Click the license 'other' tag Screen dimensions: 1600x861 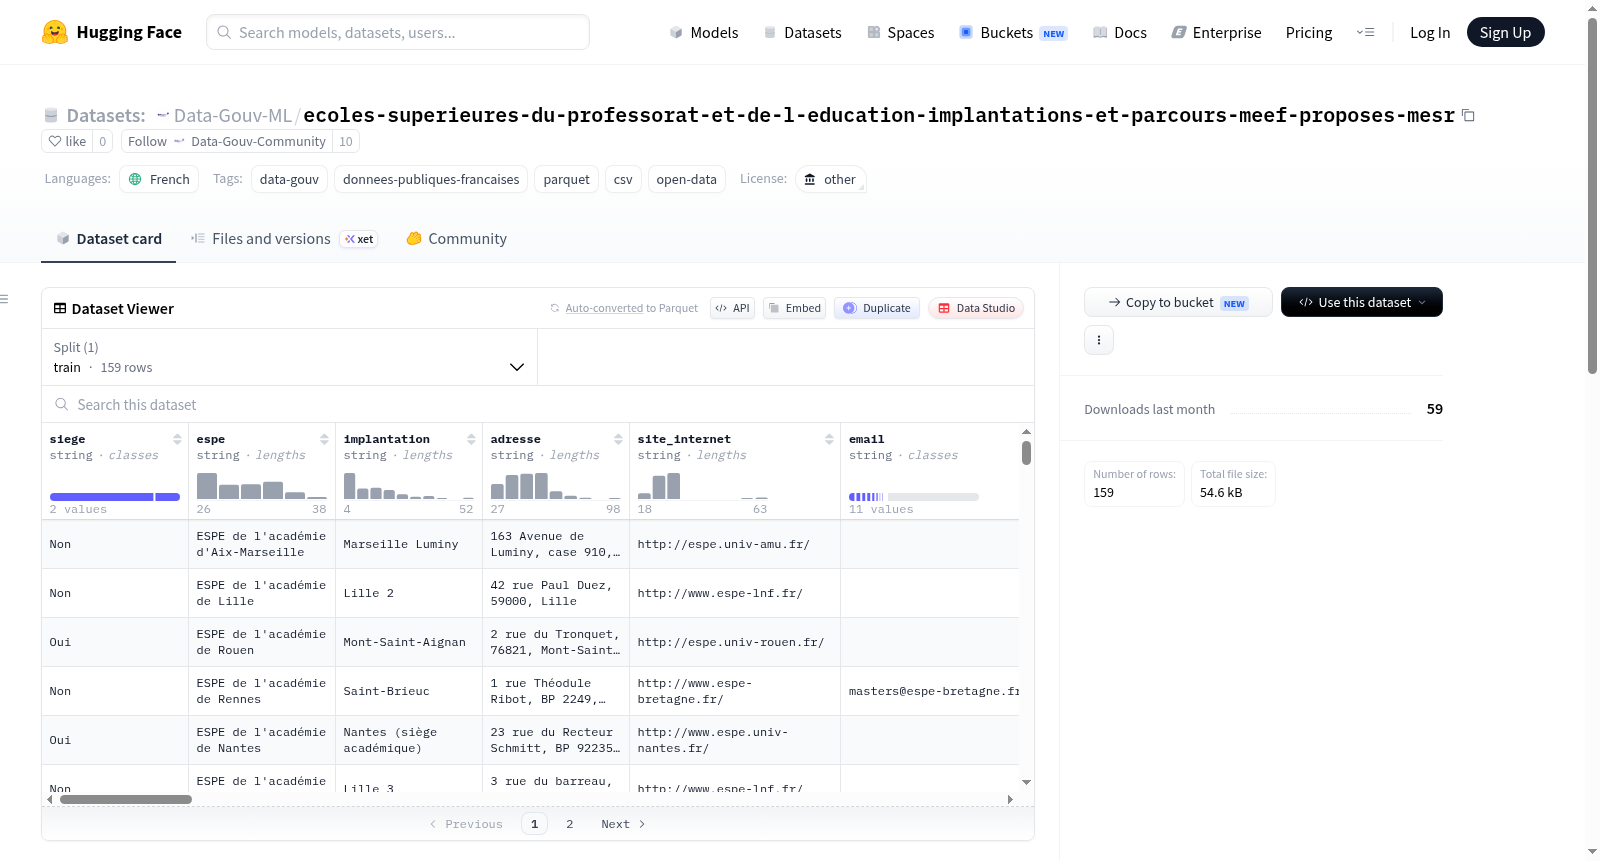point(831,179)
